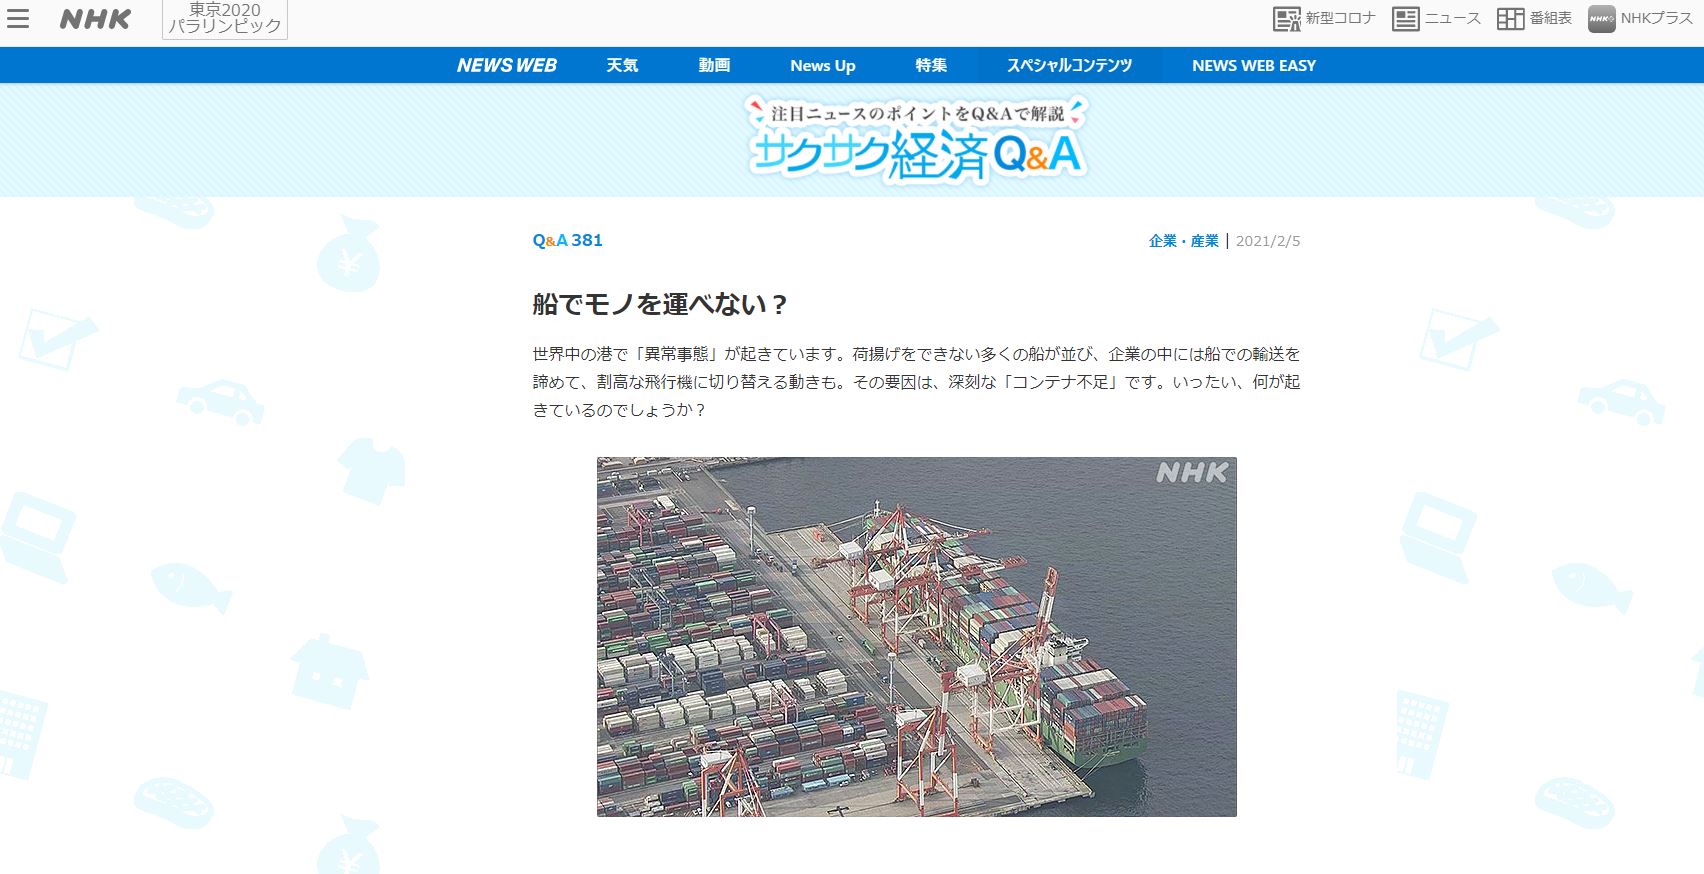The height and width of the screenshot is (874, 1704).
Task: Click the date 2021/2/5
Action: 1268,241
